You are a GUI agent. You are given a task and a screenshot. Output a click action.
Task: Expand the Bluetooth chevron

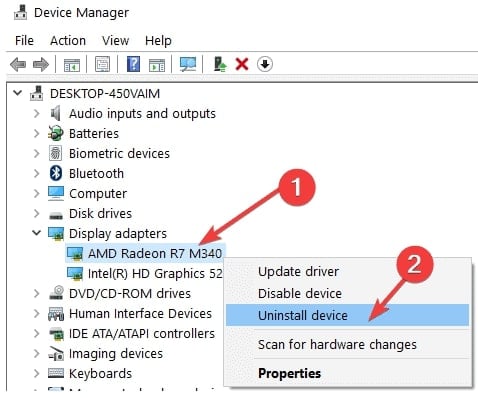pyautogui.click(x=37, y=173)
